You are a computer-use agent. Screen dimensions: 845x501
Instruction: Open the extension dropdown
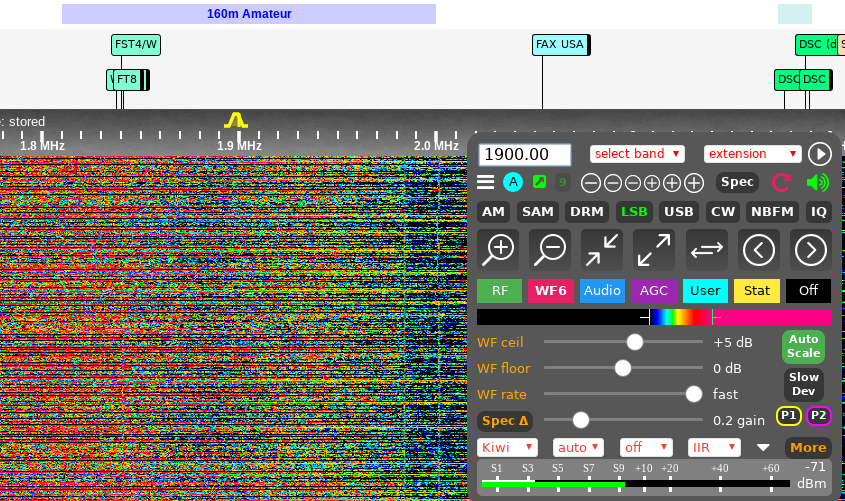(x=752, y=154)
